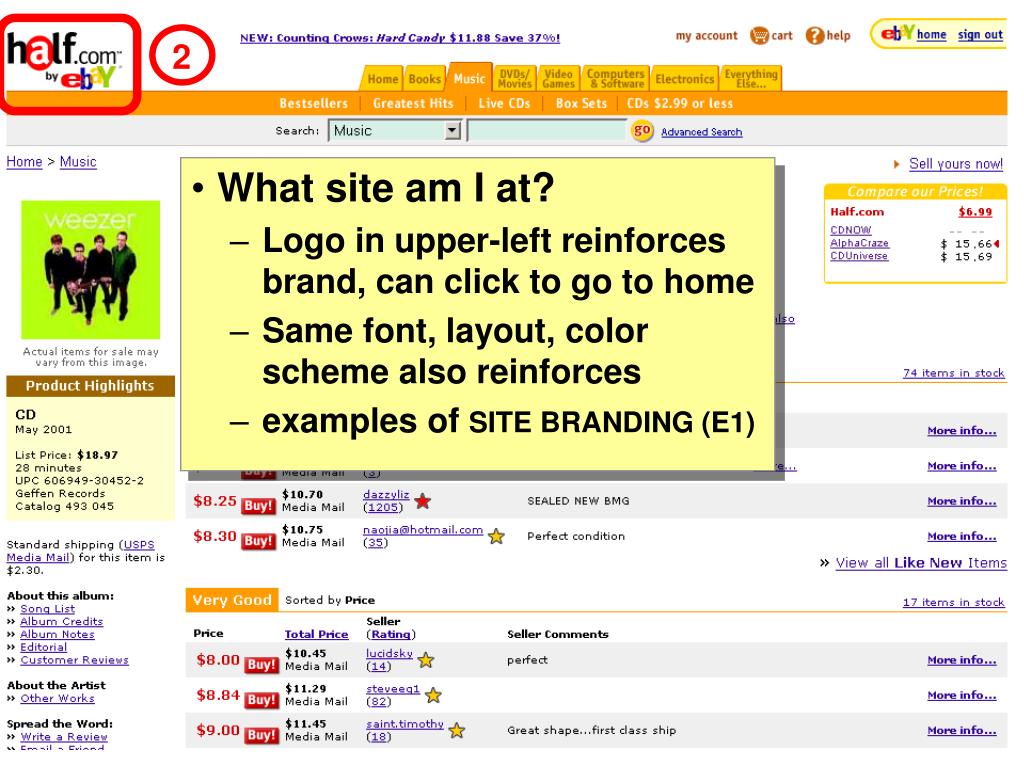Click Buy! for the $8.30 item
The image size is (1024, 768).
point(258,541)
